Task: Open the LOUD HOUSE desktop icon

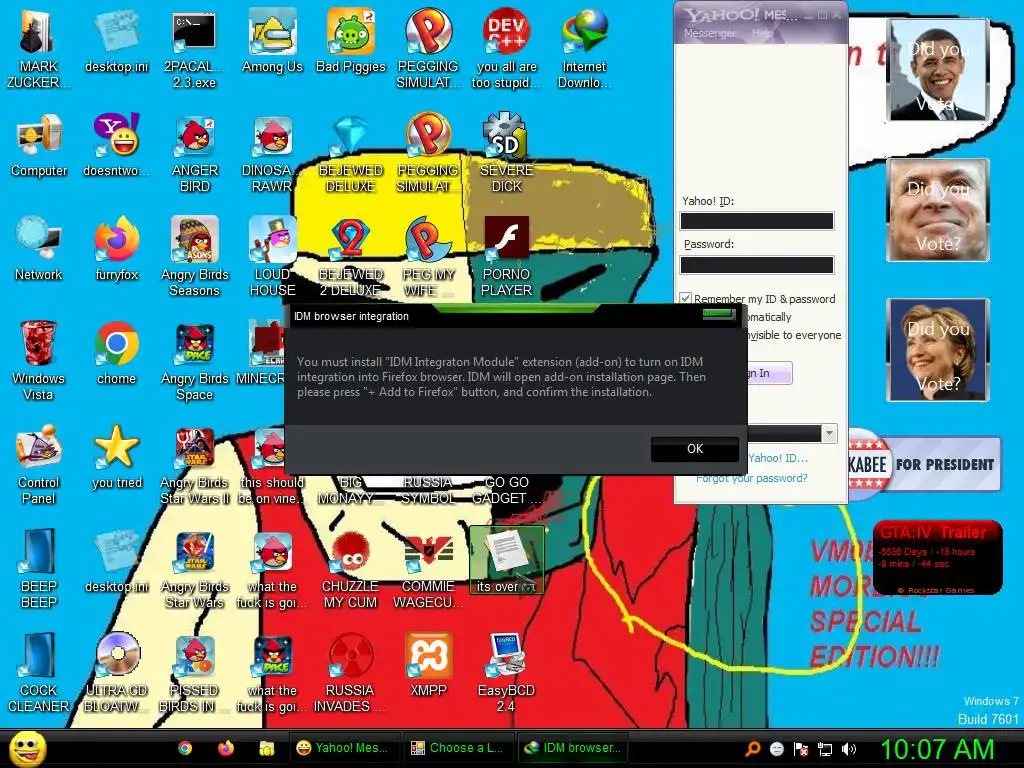Action: (x=272, y=257)
